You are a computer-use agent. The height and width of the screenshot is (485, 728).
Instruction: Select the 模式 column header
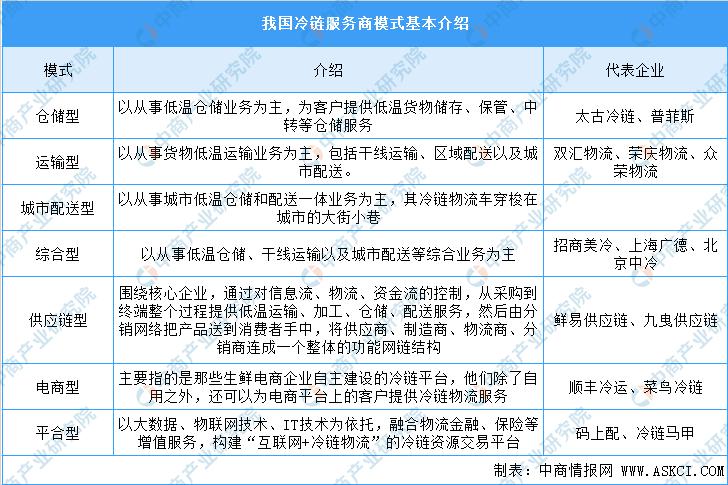click(58, 71)
